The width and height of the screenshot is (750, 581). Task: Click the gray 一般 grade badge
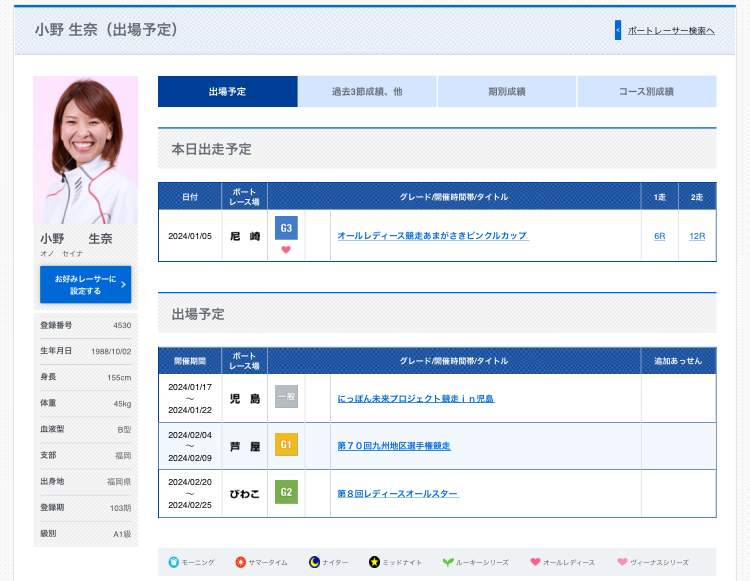coord(286,397)
